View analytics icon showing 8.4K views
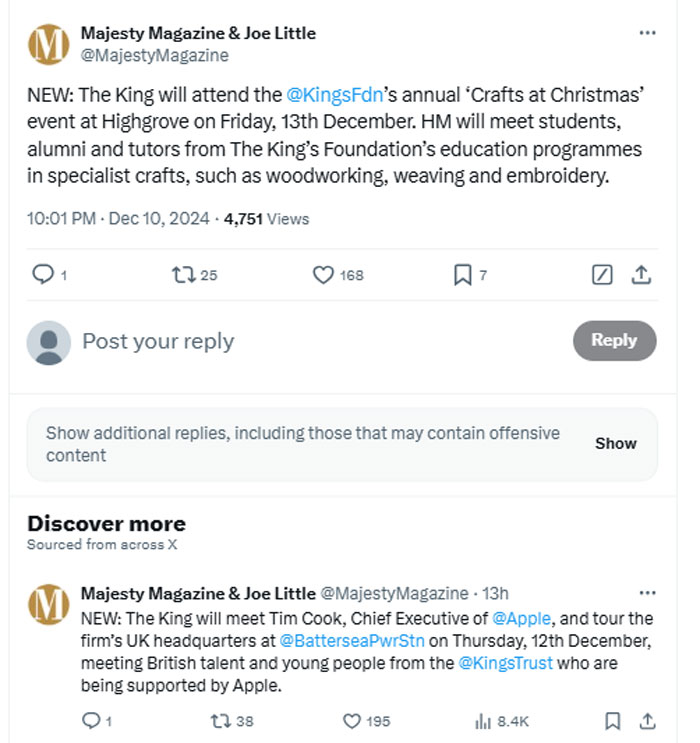The image size is (700, 743). (x=482, y=721)
